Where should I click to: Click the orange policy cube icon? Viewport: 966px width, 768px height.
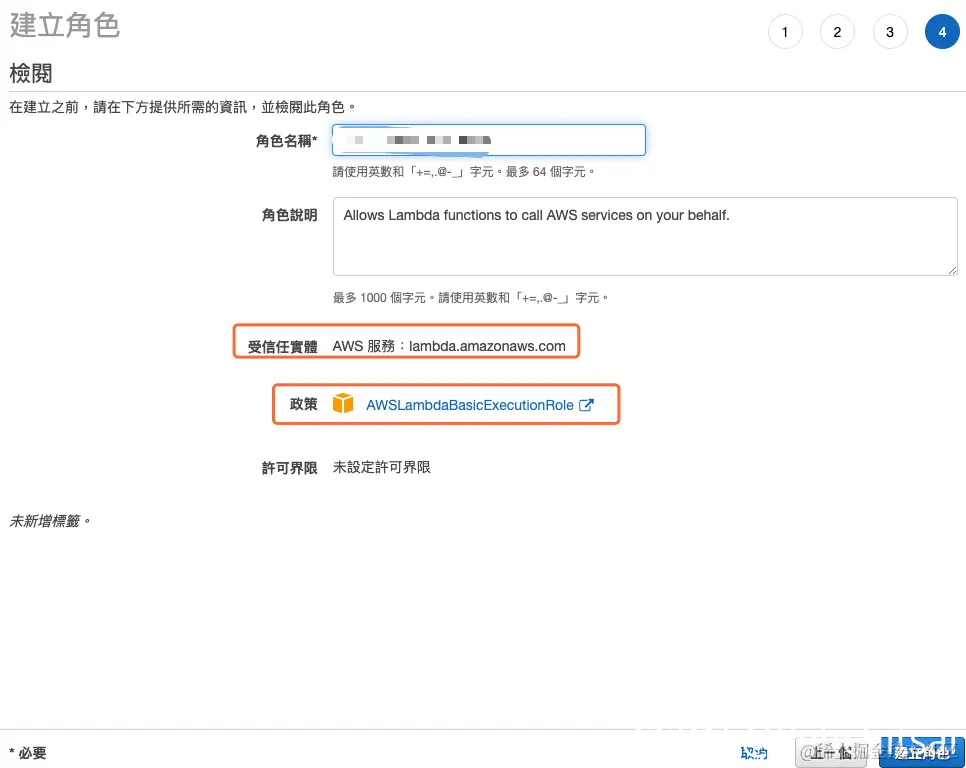[346, 404]
